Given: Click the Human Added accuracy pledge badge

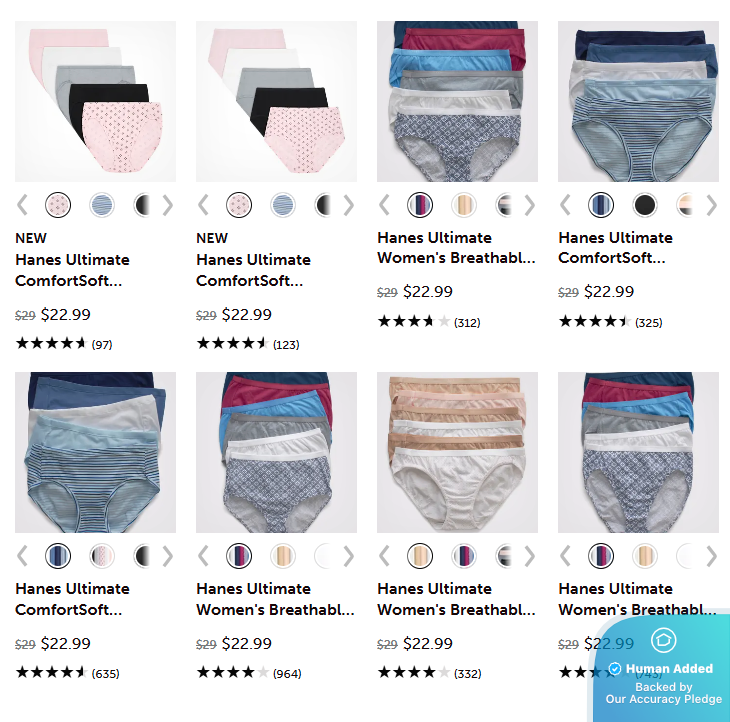Looking at the screenshot, I should [661, 669].
